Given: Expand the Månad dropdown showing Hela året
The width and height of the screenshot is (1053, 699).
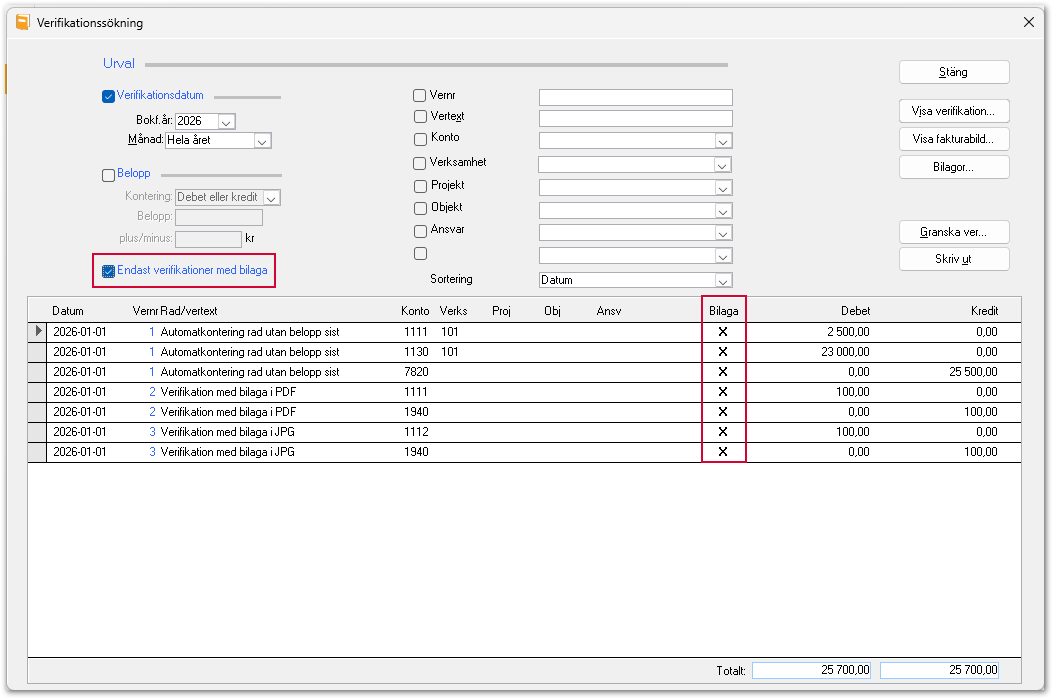Looking at the screenshot, I should tap(263, 141).
